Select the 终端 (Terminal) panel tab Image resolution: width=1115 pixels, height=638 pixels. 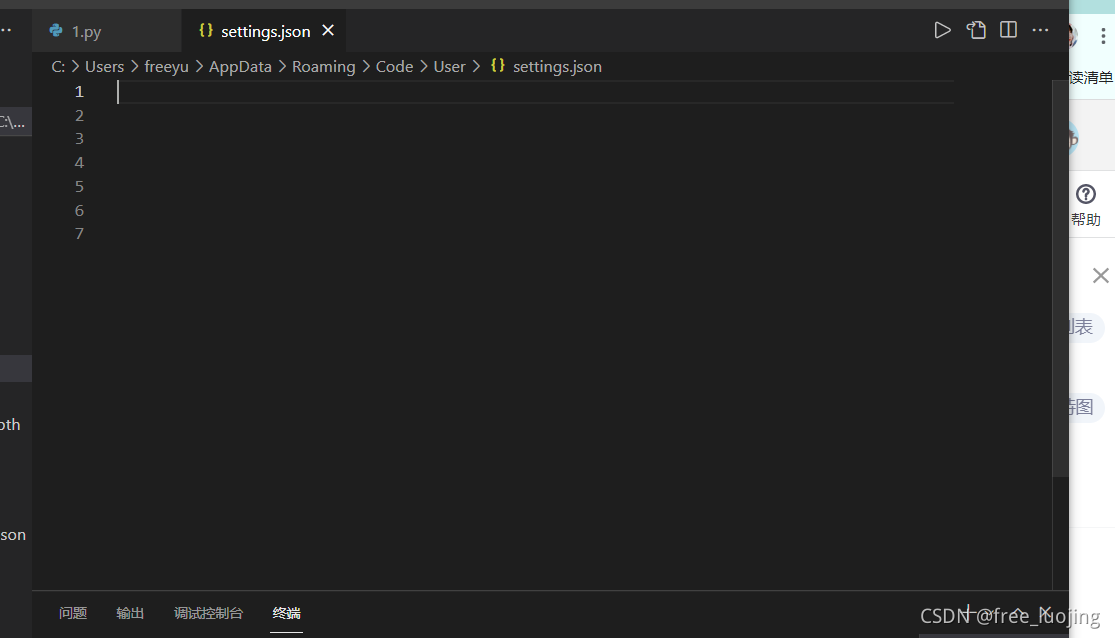(x=287, y=613)
